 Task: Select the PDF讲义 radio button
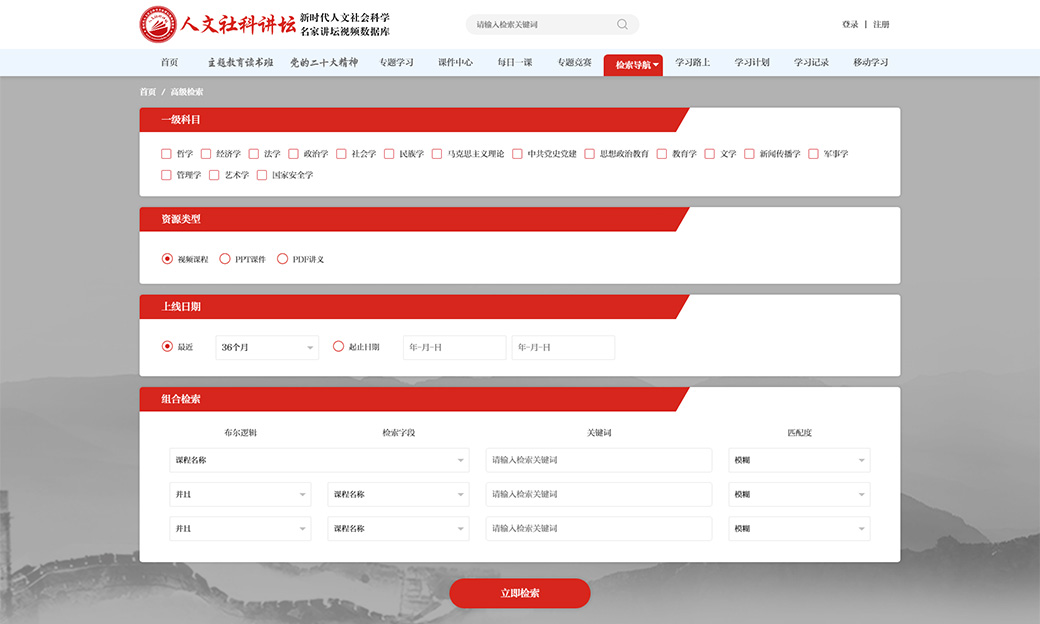click(282, 259)
